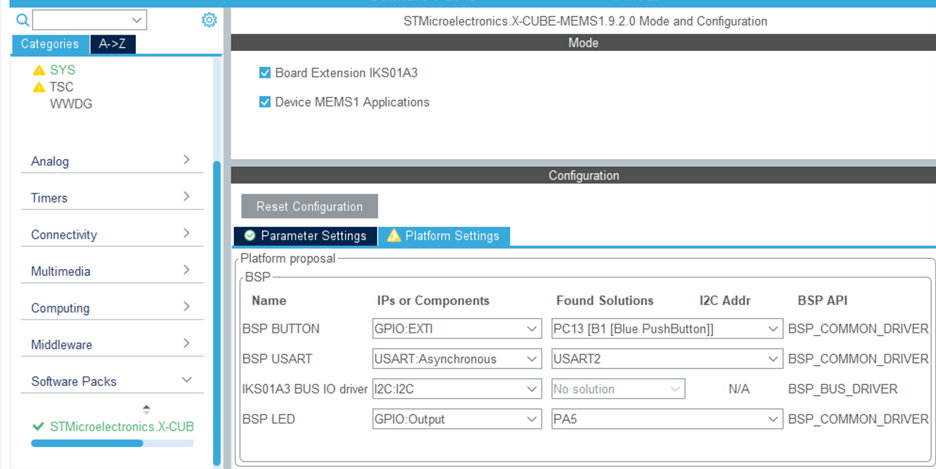This screenshot has width=936, height=469.
Task: Click the SYS warning triangle icon
Action: click(x=39, y=70)
